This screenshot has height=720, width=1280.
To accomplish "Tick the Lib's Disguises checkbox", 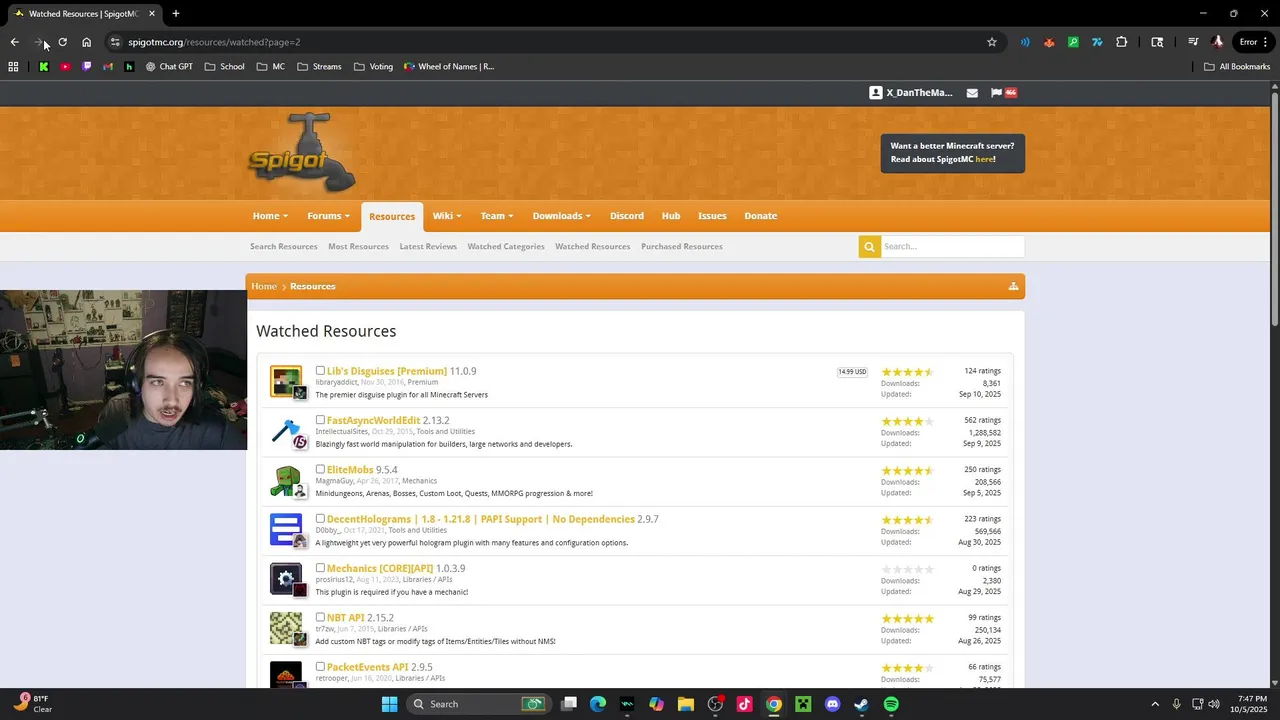I will [x=320, y=370].
